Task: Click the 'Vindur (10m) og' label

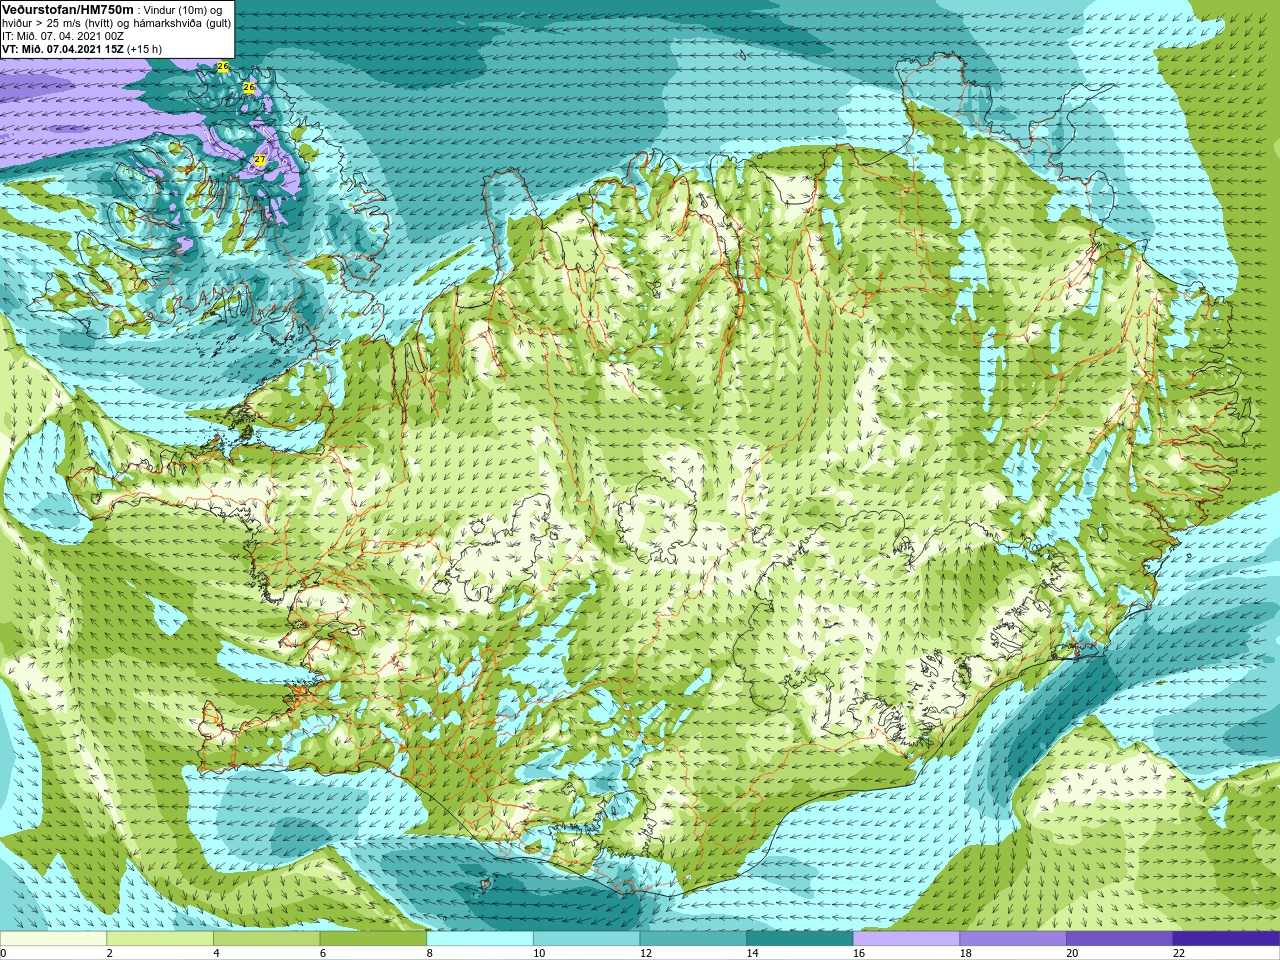Action: pyautogui.click(x=183, y=10)
